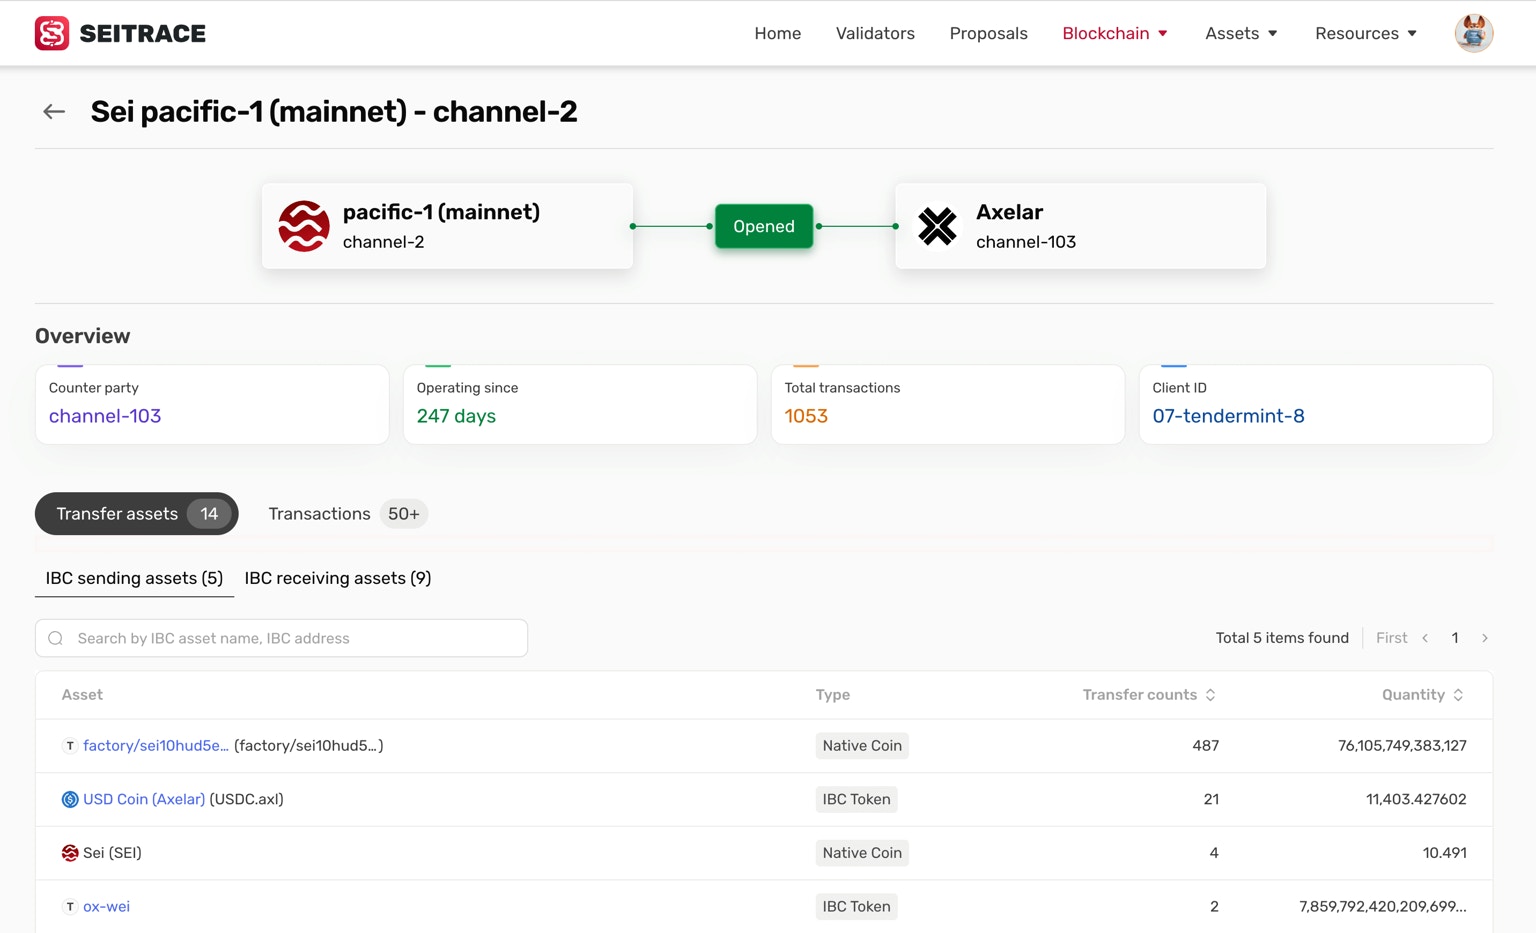Select Home in the navigation bar
Image resolution: width=1536 pixels, height=933 pixels.
777,33
